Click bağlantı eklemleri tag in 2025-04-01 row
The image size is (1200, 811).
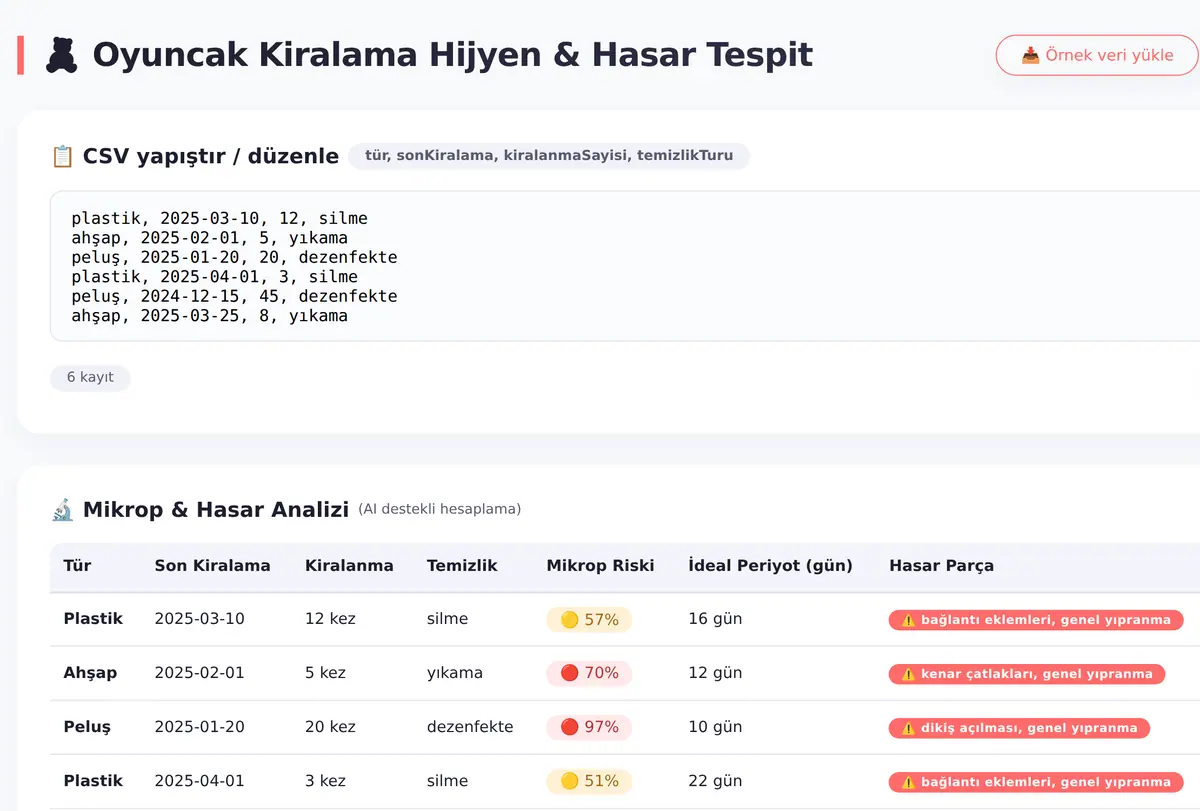coord(1036,782)
